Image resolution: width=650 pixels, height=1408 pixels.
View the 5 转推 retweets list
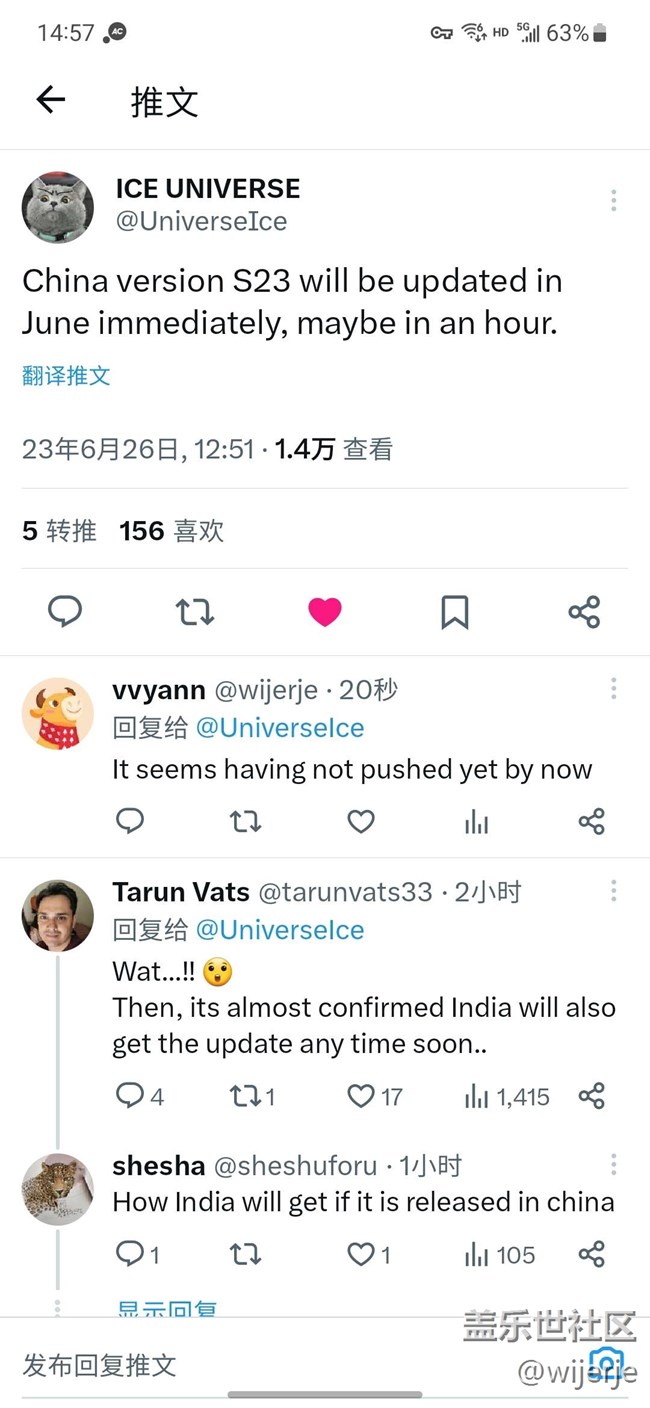[x=59, y=530]
